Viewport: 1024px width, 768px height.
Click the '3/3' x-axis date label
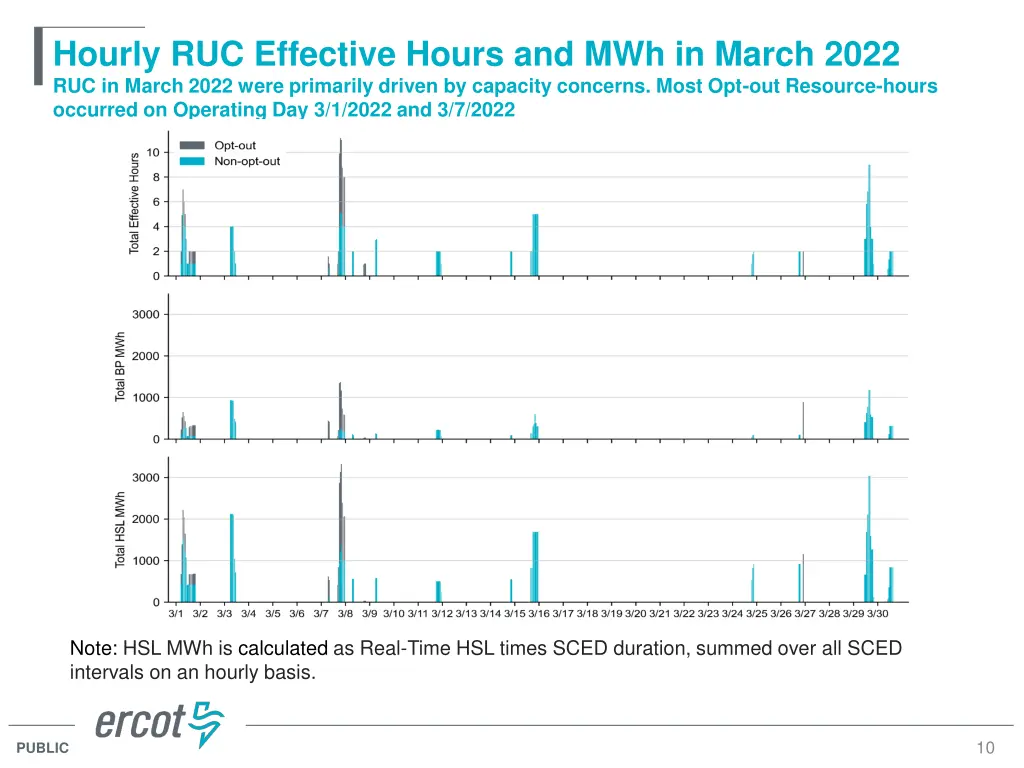(x=224, y=614)
